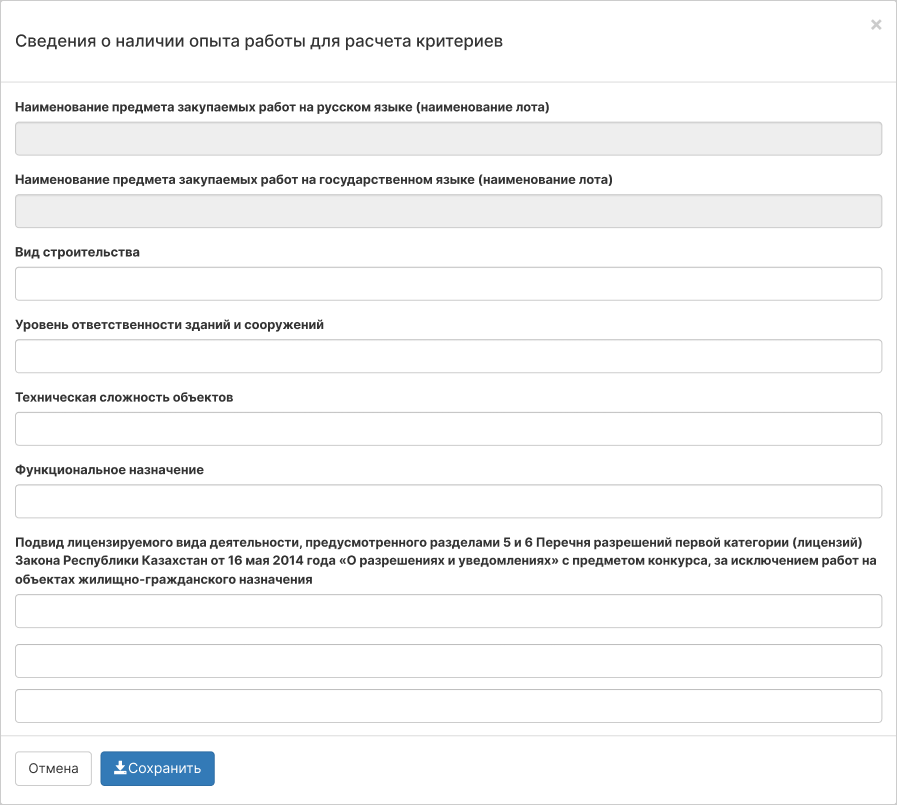Click the Техническая сложность объектов label
The image size is (897, 805).
pyautogui.click(x=124, y=398)
